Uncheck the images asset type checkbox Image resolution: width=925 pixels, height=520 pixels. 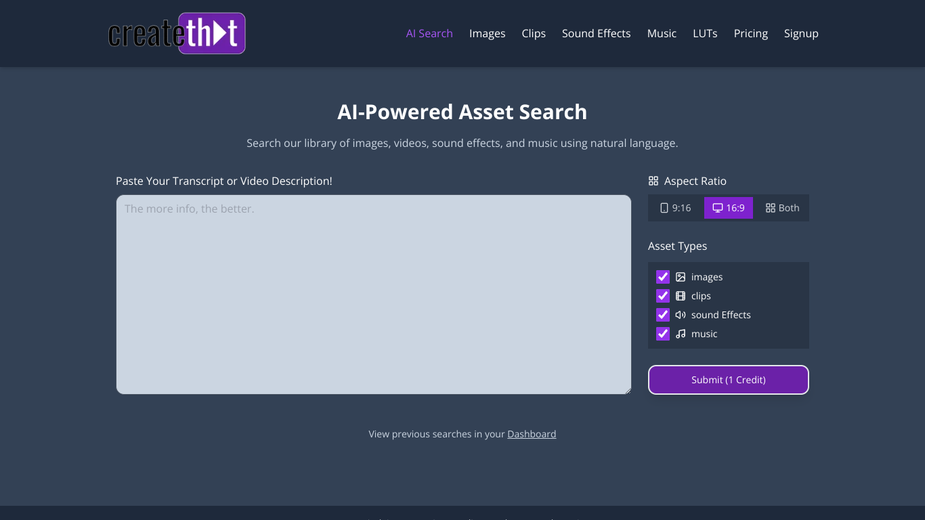pos(662,277)
